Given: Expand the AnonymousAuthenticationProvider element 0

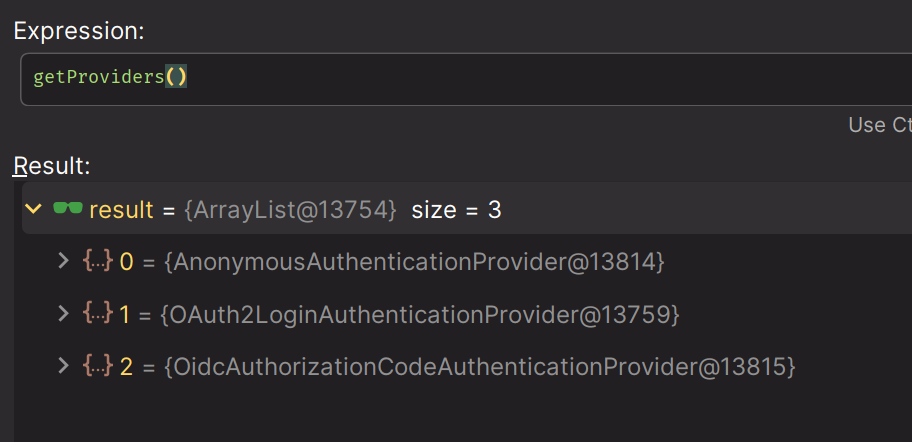Looking at the screenshot, I should click(x=64, y=262).
